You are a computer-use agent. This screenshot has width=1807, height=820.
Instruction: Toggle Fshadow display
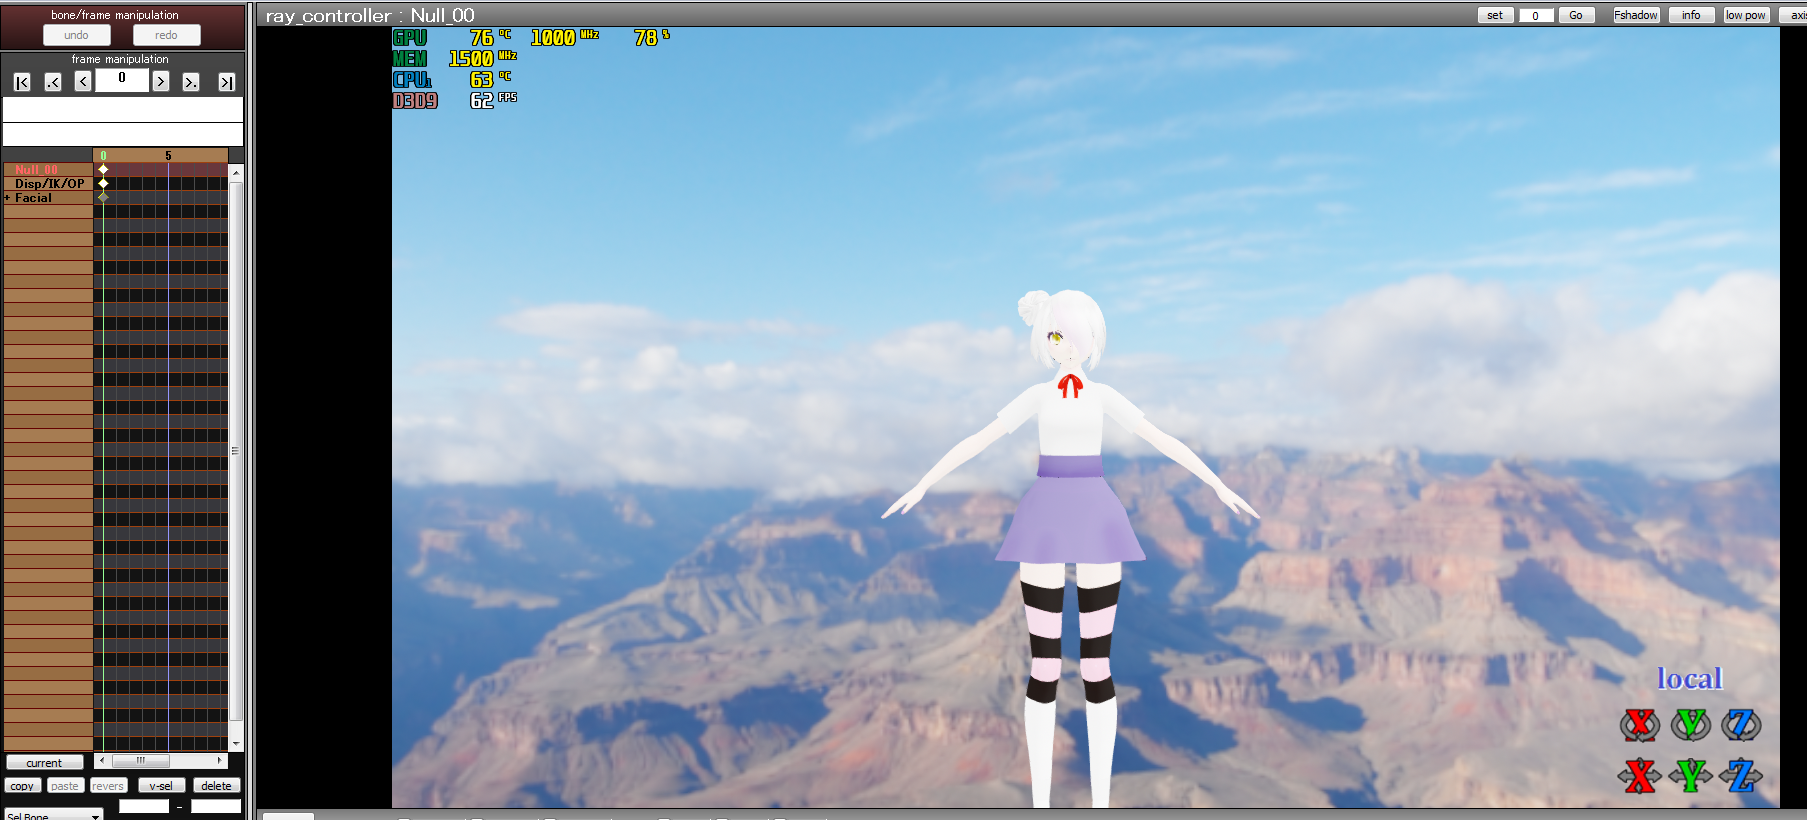click(1636, 15)
